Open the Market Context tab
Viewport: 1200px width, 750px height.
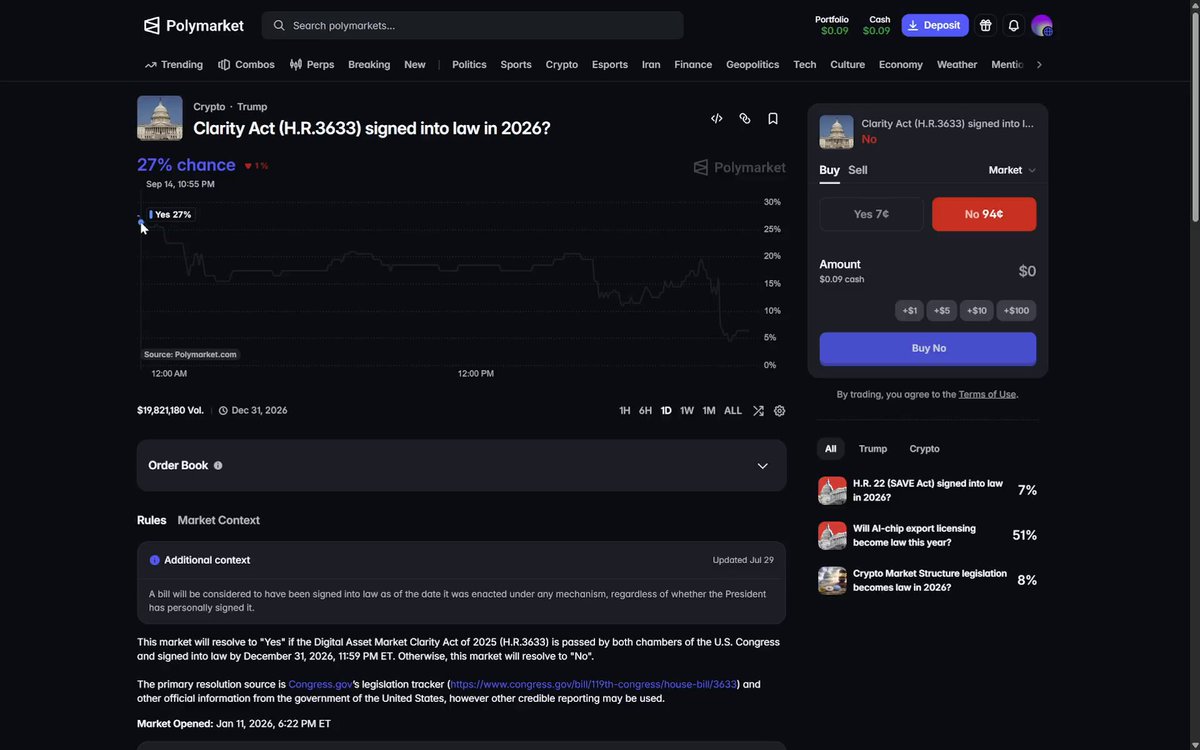[x=219, y=520]
